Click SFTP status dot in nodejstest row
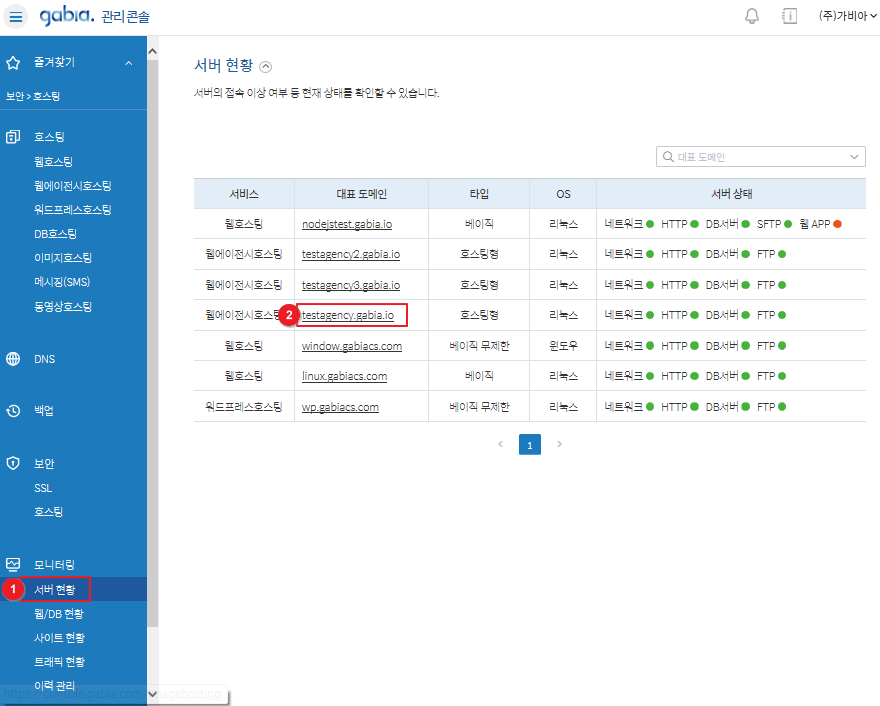 [788, 224]
